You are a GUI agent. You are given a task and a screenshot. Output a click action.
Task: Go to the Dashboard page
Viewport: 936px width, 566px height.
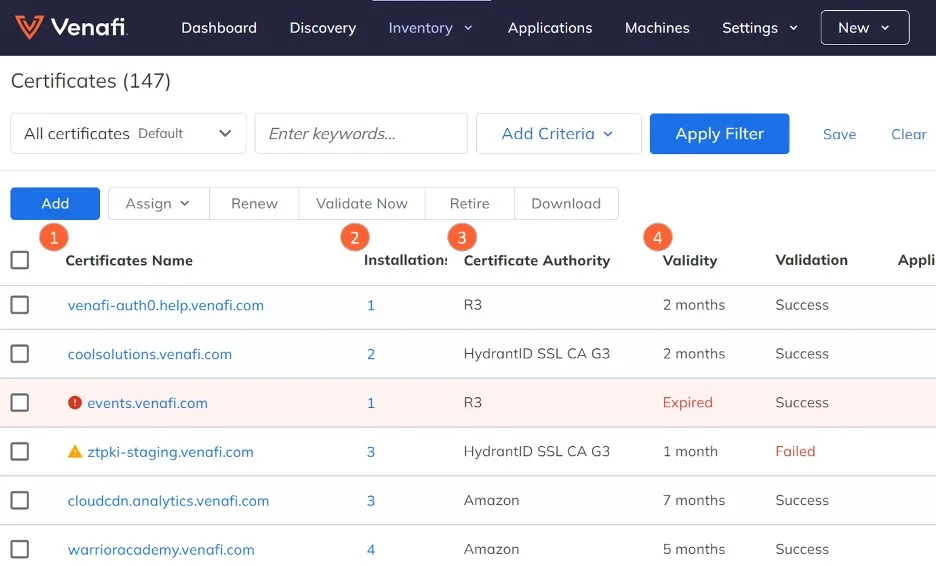219,27
